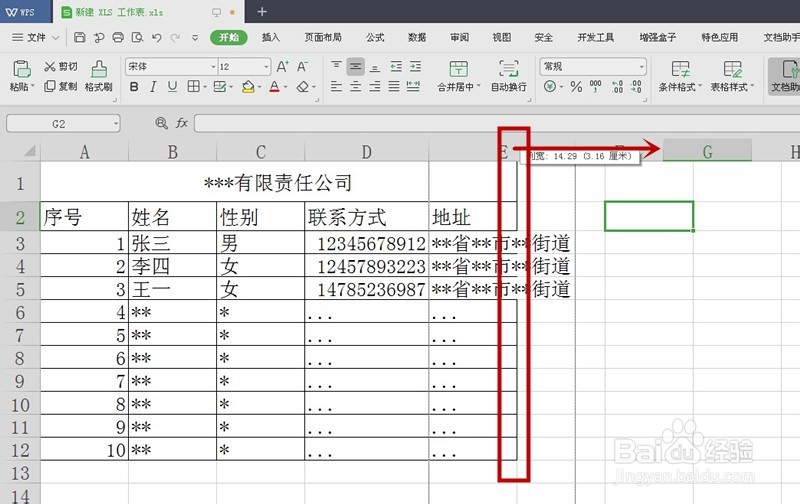Image resolution: width=800 pixels, height=504 pixels.
Task: Click the 联系方式 header cell
Action: point(366,217)
